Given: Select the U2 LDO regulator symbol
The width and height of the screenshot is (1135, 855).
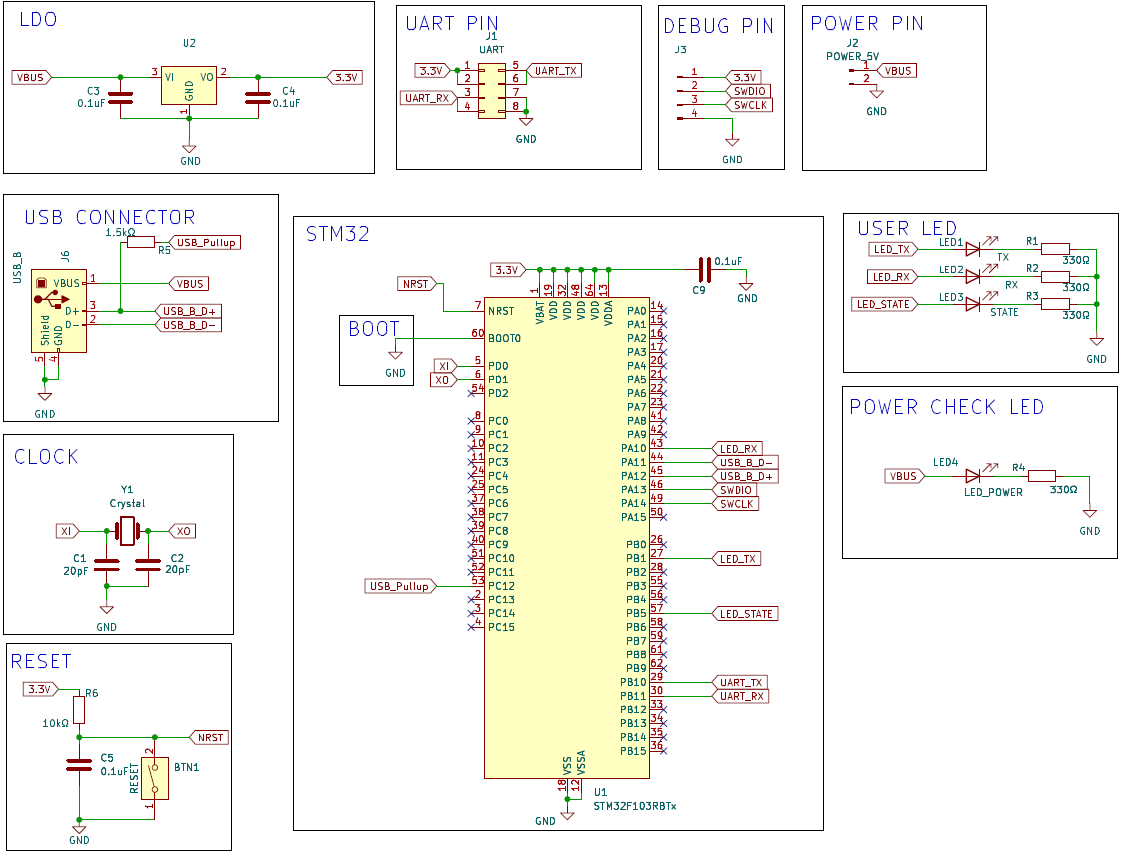Looking at the screenshot, I should point(189,83).
